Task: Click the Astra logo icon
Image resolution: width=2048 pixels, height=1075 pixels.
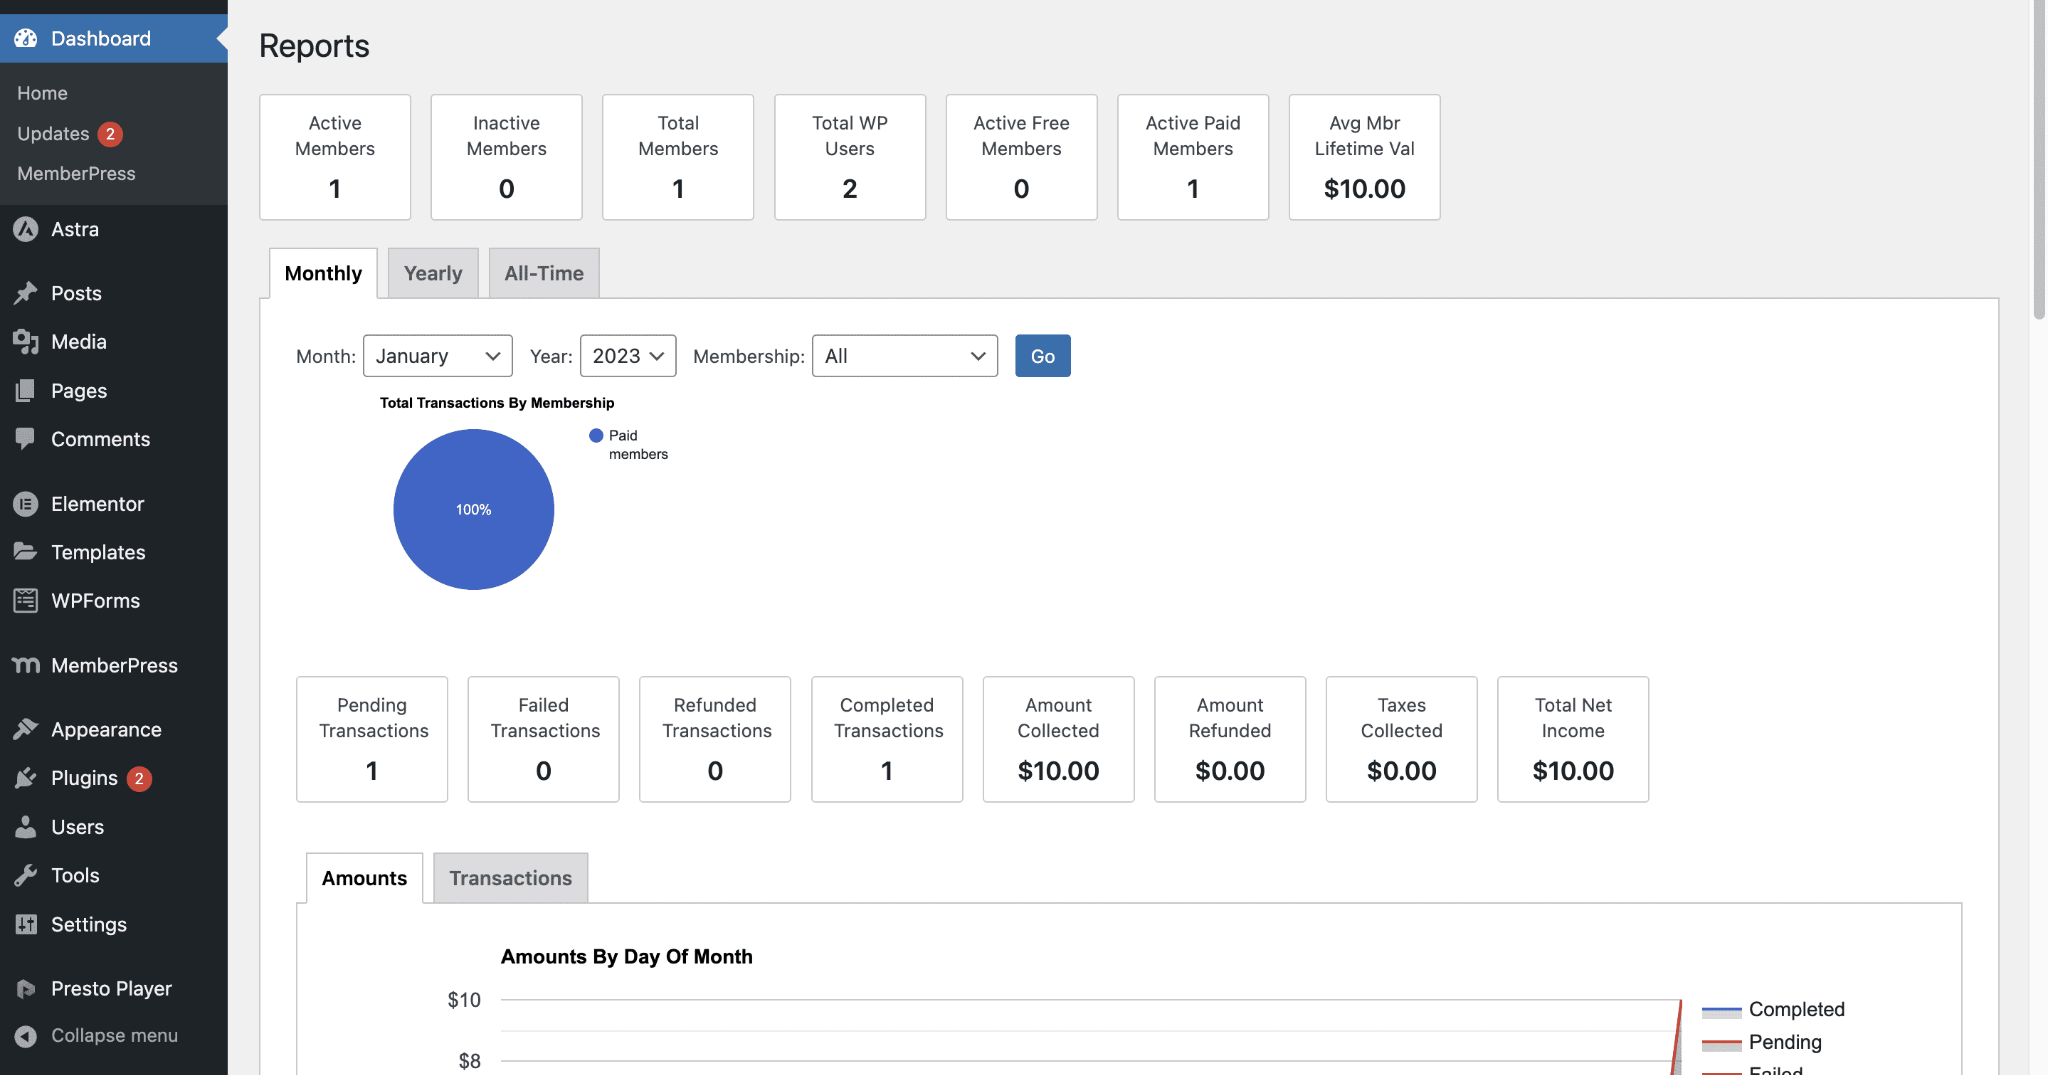Action: (26, 229)
